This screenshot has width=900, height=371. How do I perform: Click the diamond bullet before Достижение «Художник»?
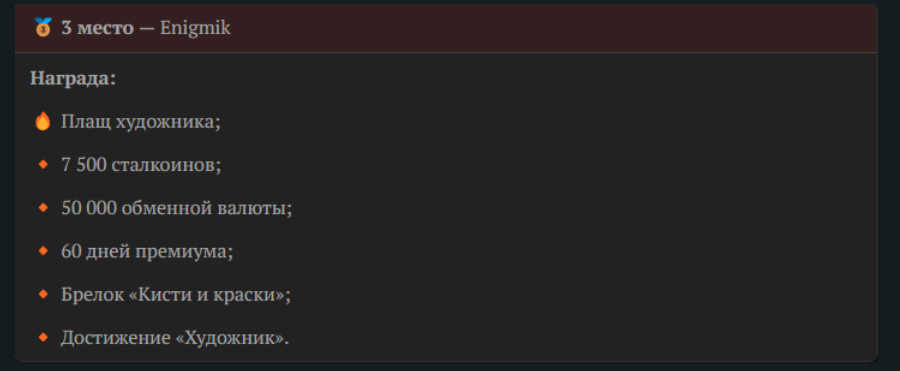click(43, 338)
